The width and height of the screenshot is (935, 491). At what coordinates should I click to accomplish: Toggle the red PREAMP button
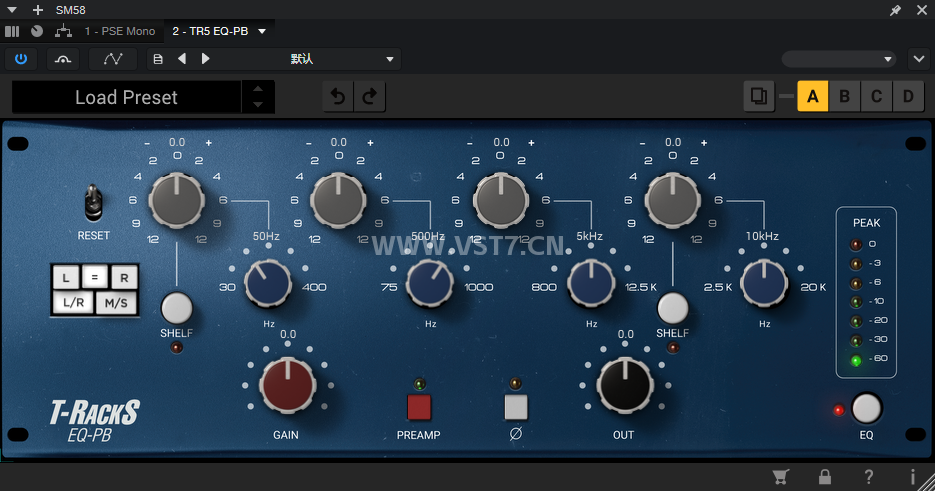[419, 407]
